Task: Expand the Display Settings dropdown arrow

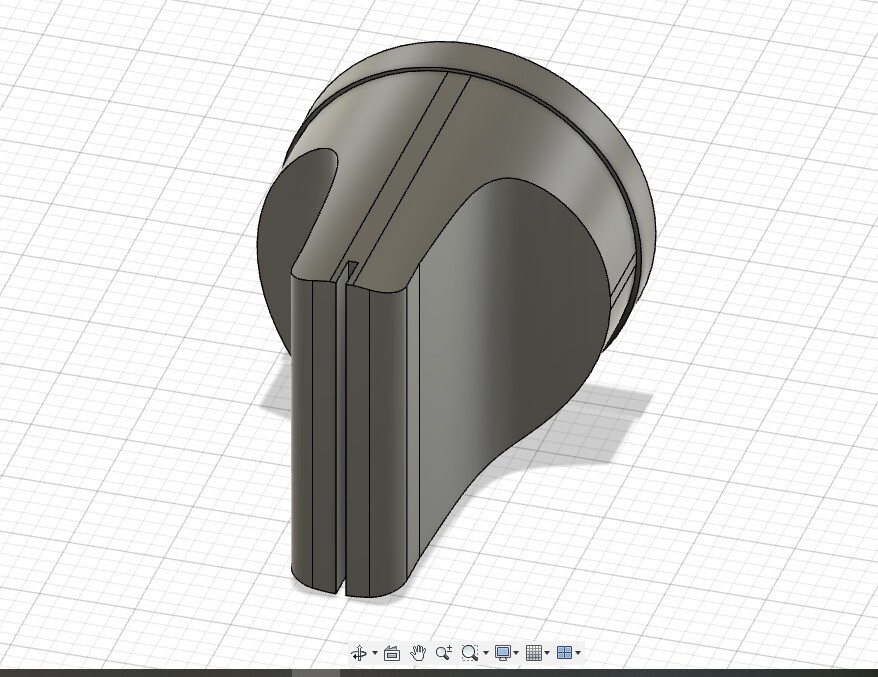Action: [516, 654]
